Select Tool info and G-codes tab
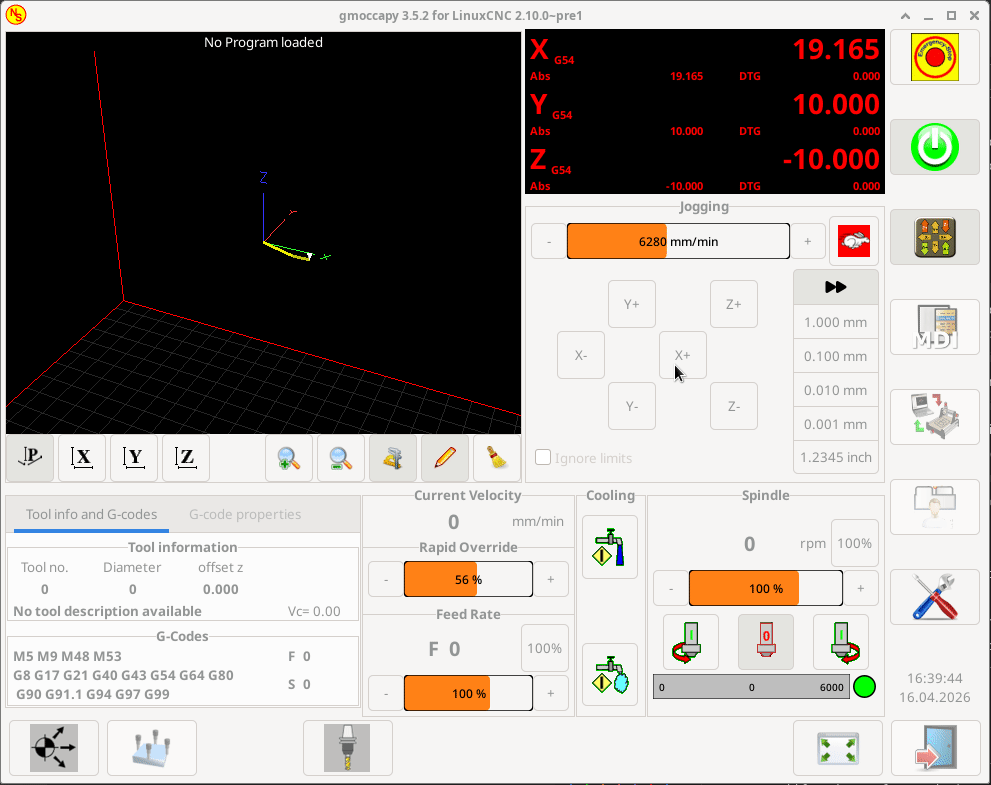The height and width of the screenshot is (785, 991). [91, 514]
